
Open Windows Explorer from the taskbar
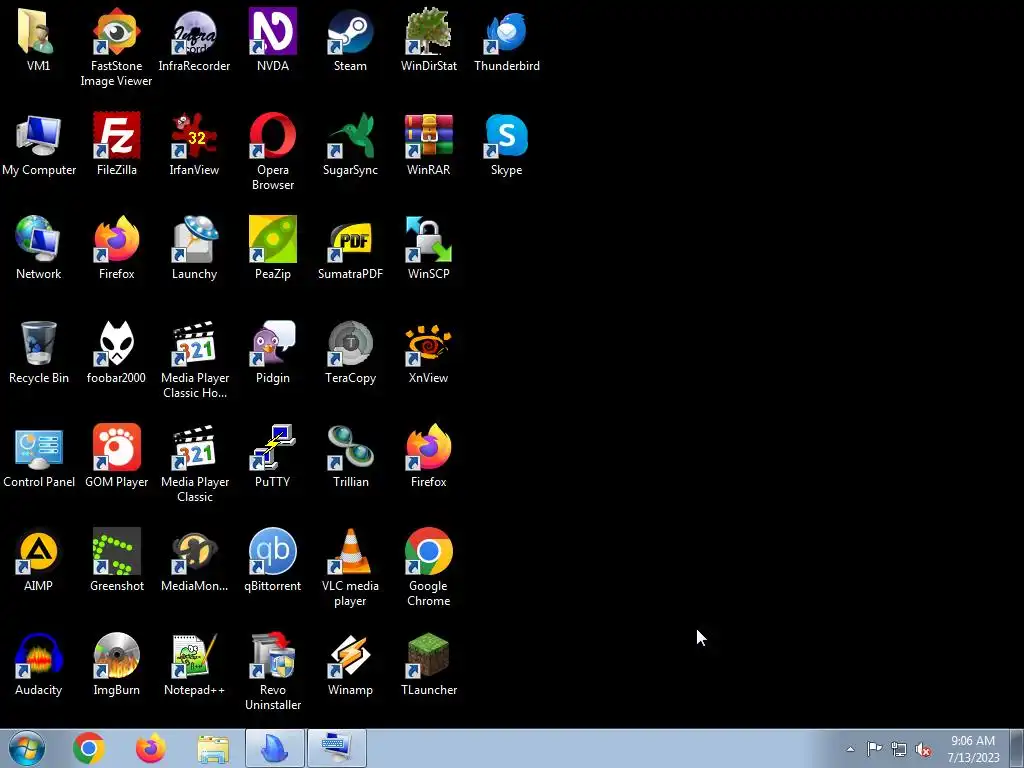point(213,748)
